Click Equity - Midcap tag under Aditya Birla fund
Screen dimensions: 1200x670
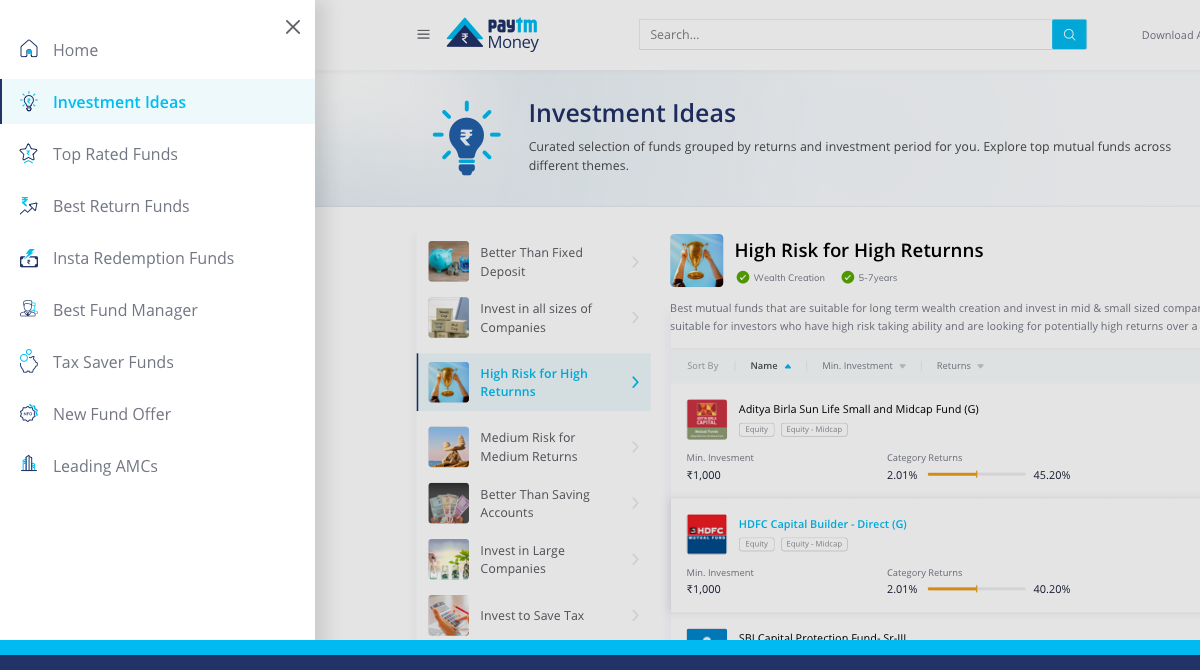coord(814,429)
